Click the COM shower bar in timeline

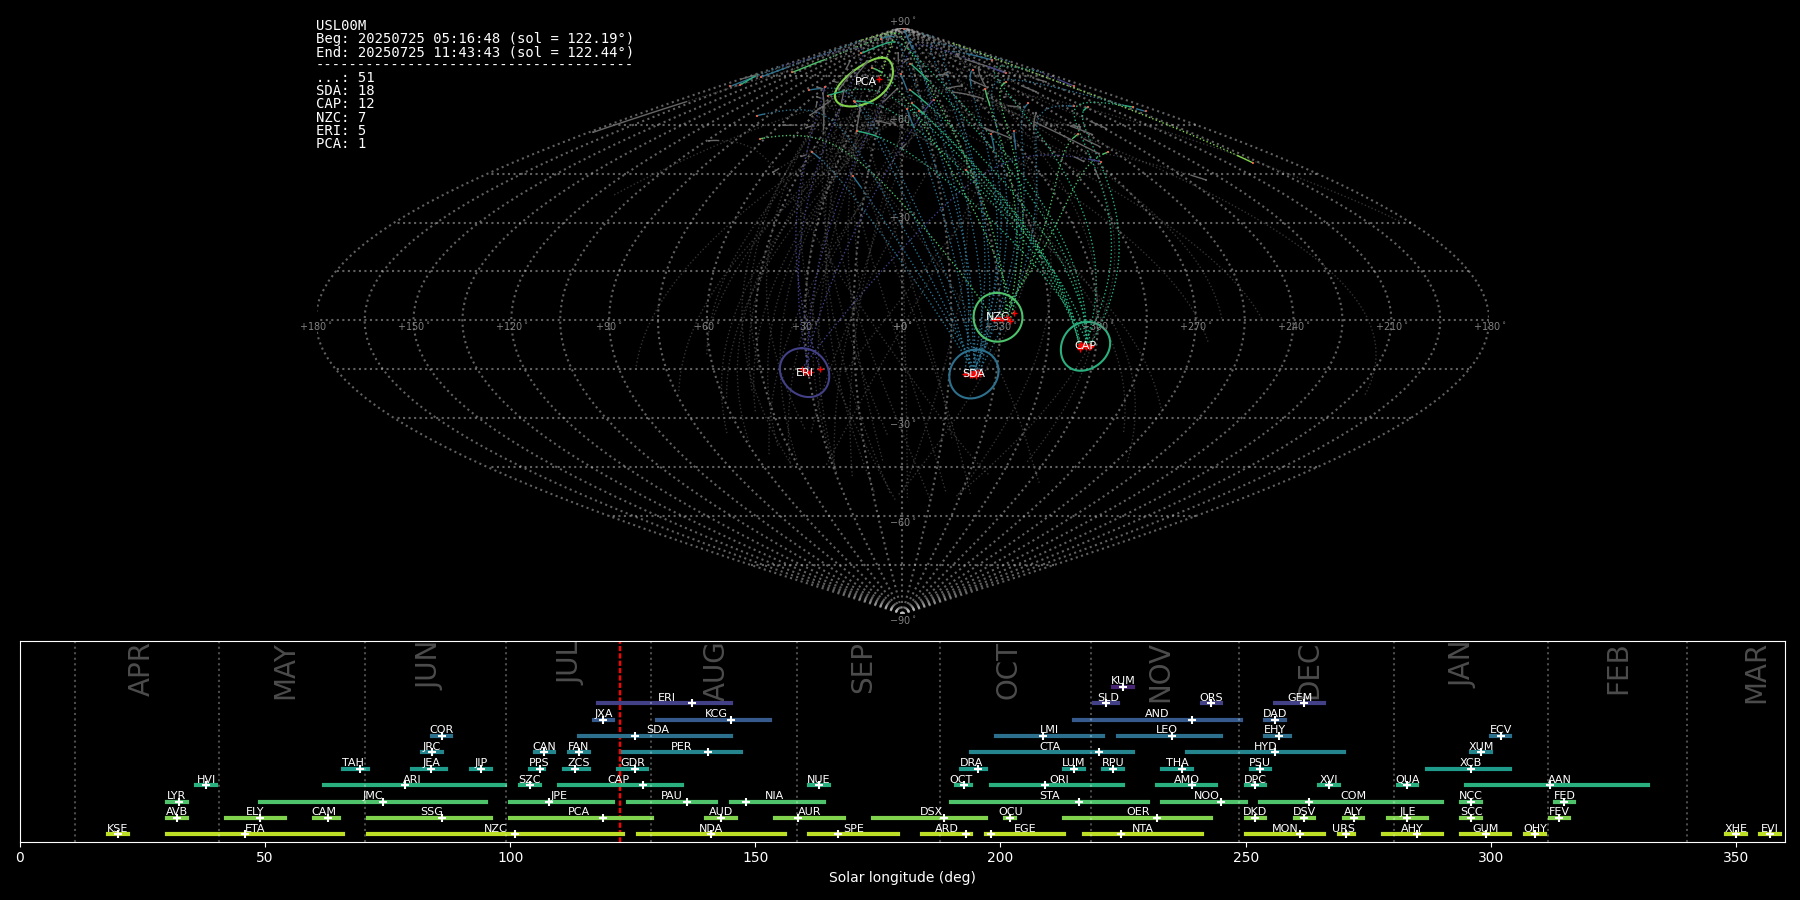(x=1352, y=801)
